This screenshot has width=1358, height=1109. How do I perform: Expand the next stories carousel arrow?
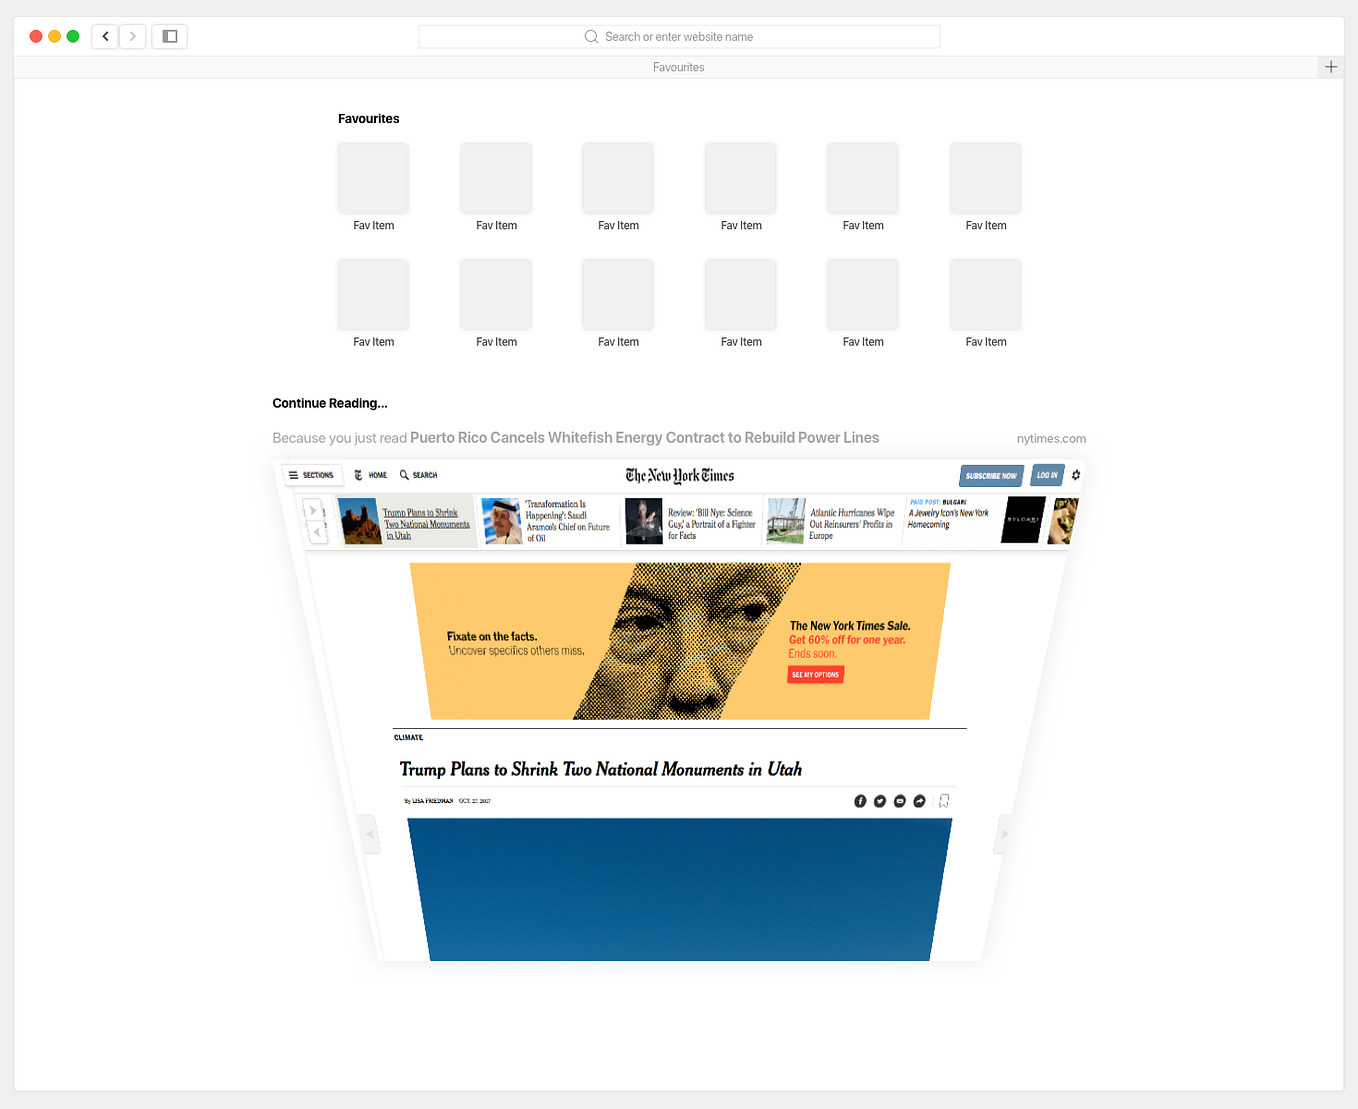point(312,509)
